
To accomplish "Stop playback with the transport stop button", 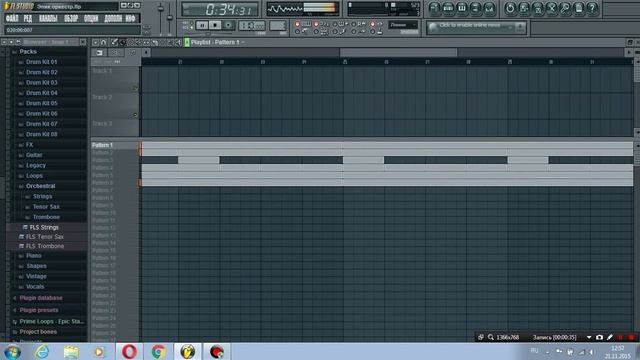I will coord(215,25).
